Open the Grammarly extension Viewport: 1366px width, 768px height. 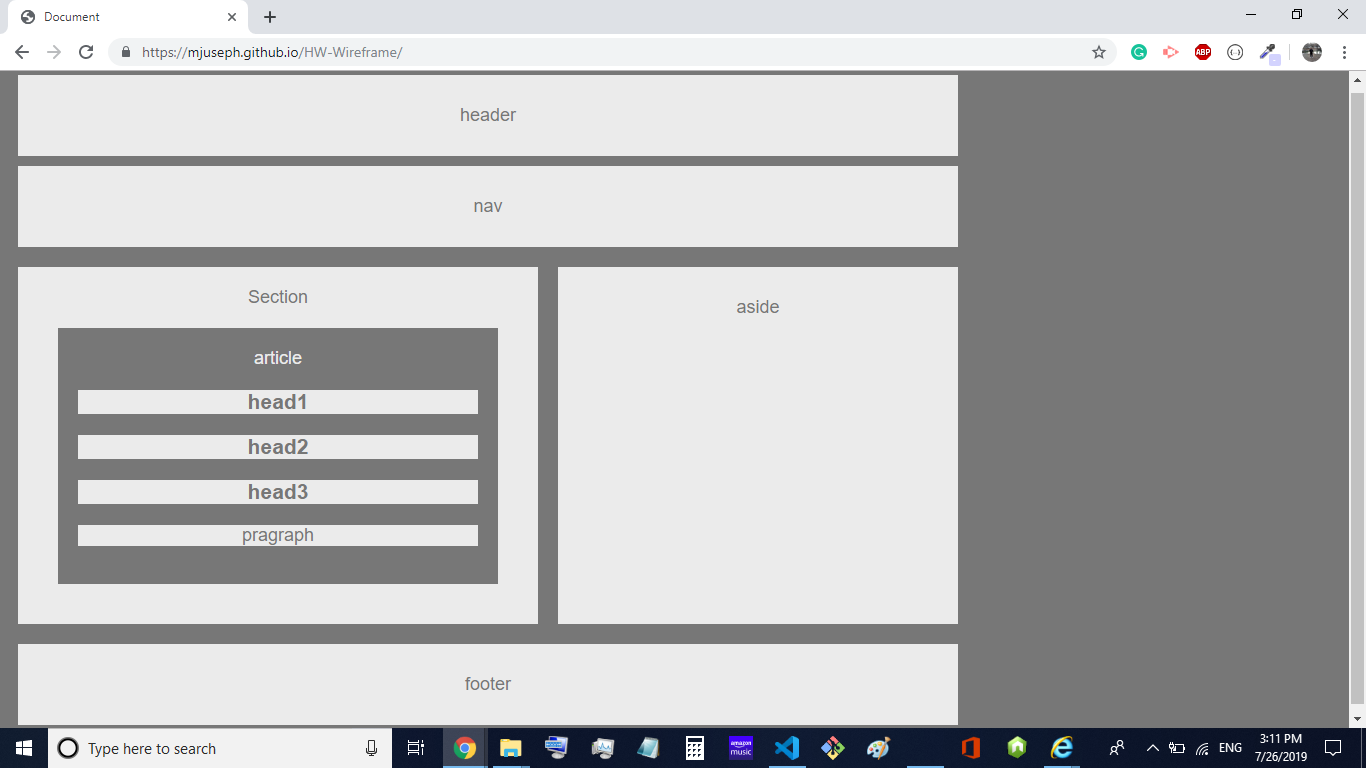tap(1139, 52)
